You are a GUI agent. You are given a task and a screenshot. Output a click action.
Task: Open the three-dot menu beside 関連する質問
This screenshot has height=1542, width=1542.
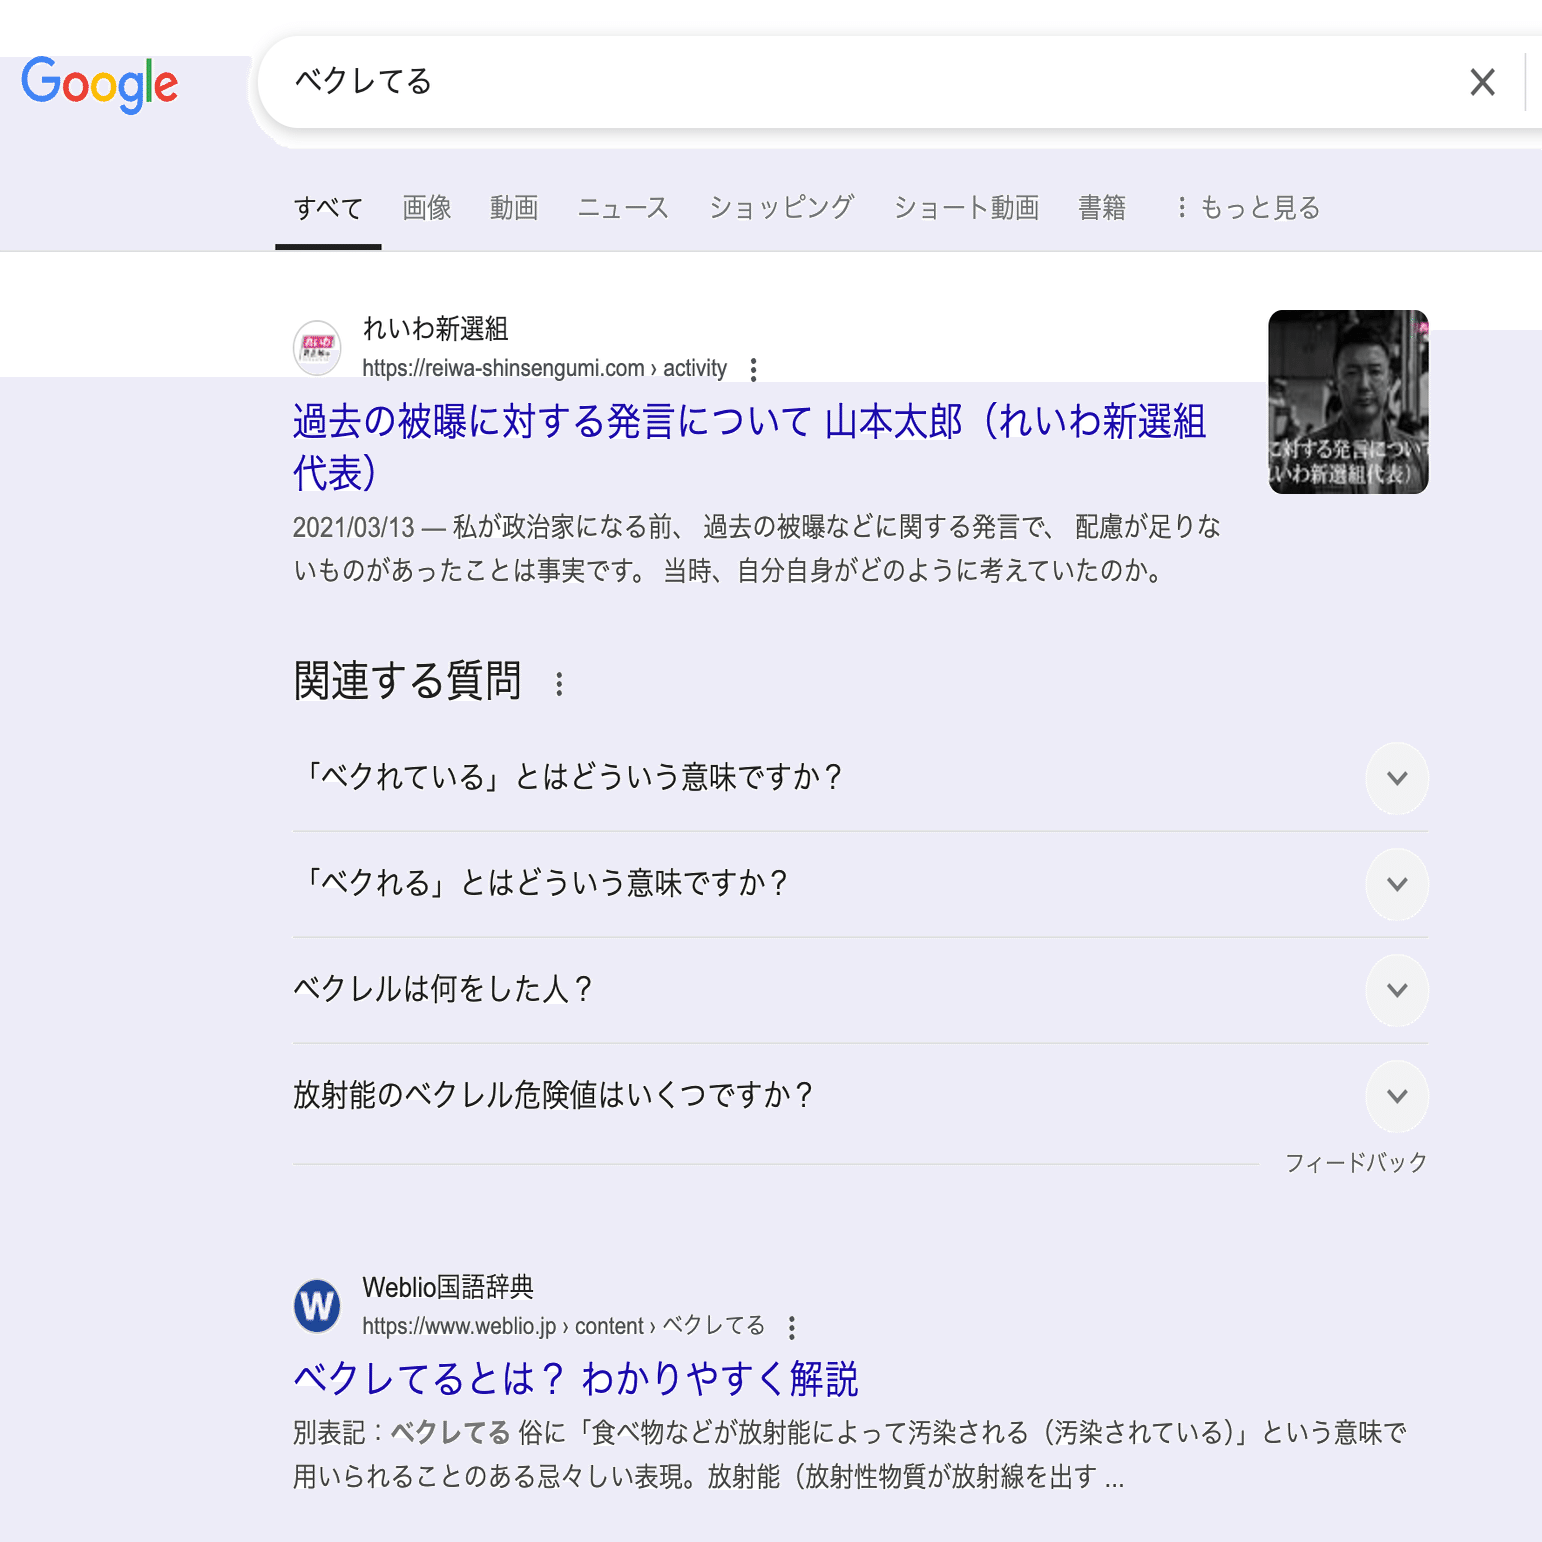point(559,684)
